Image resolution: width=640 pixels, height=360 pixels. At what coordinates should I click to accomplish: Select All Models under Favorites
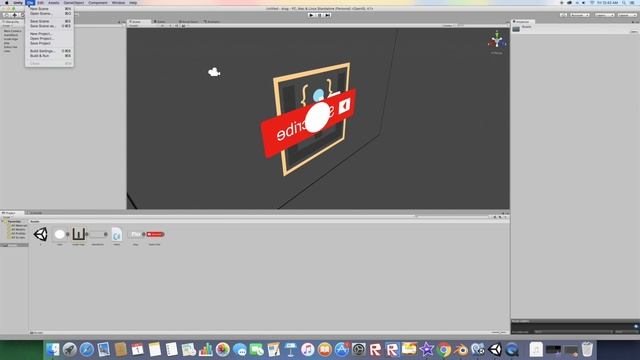tap(18, 229)
